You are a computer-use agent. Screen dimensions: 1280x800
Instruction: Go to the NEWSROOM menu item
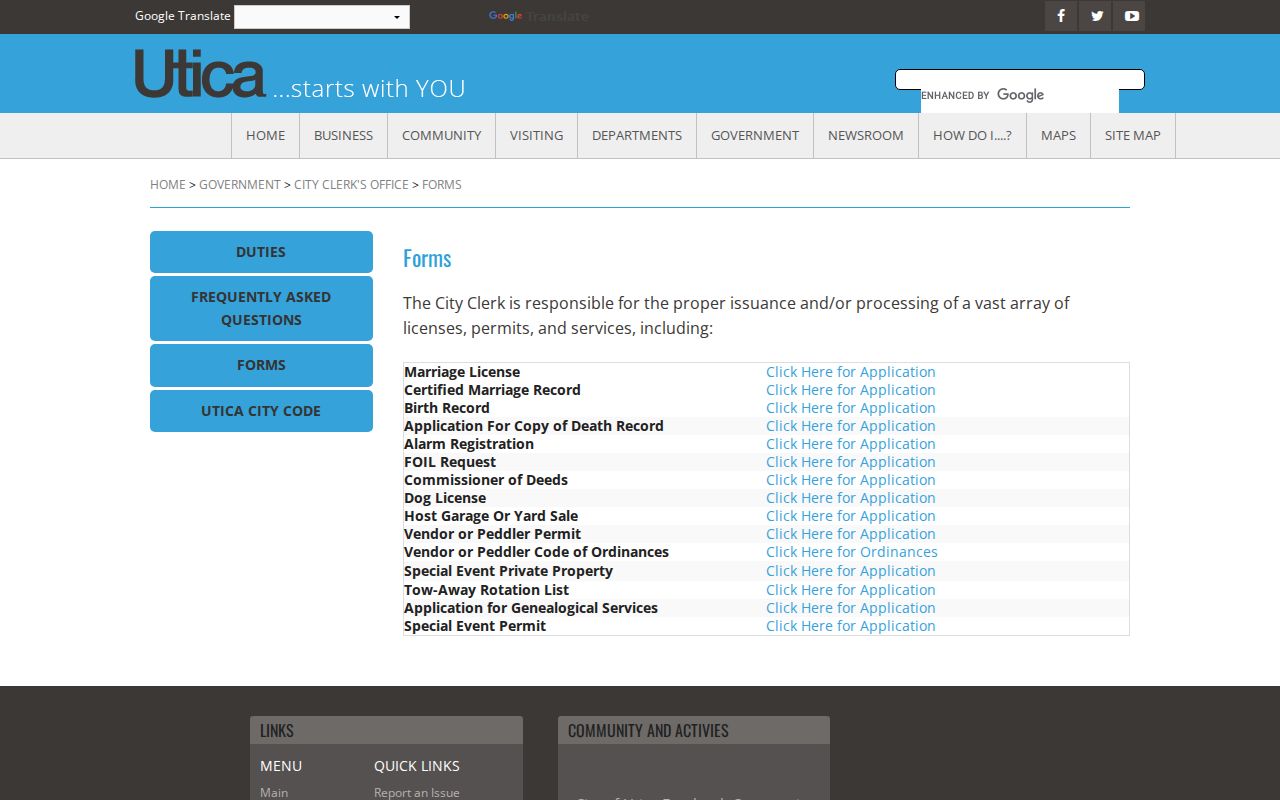[x=866, y=135]
